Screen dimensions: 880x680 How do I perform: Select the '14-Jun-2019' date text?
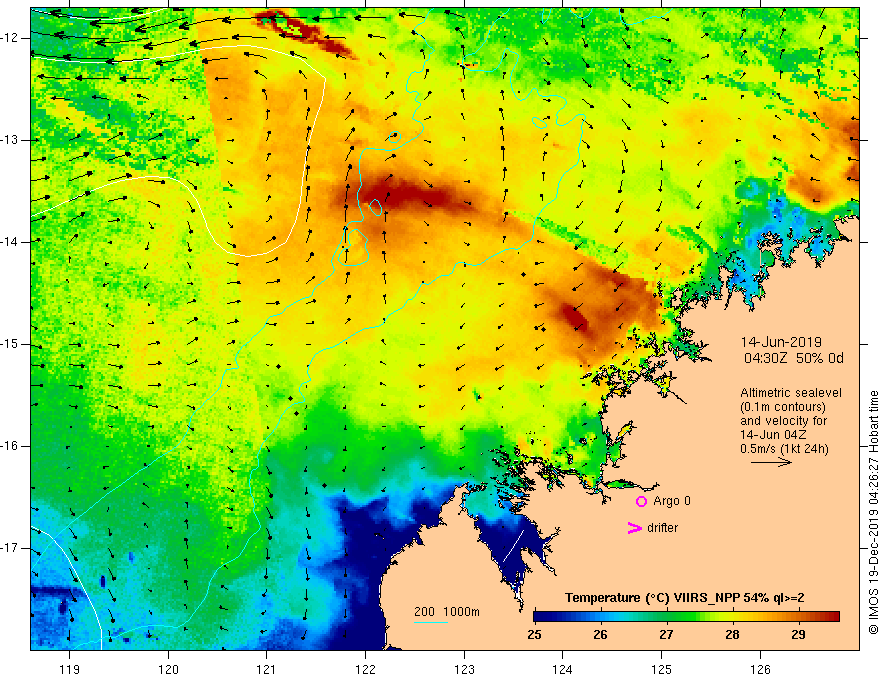(x=781, y=342)
